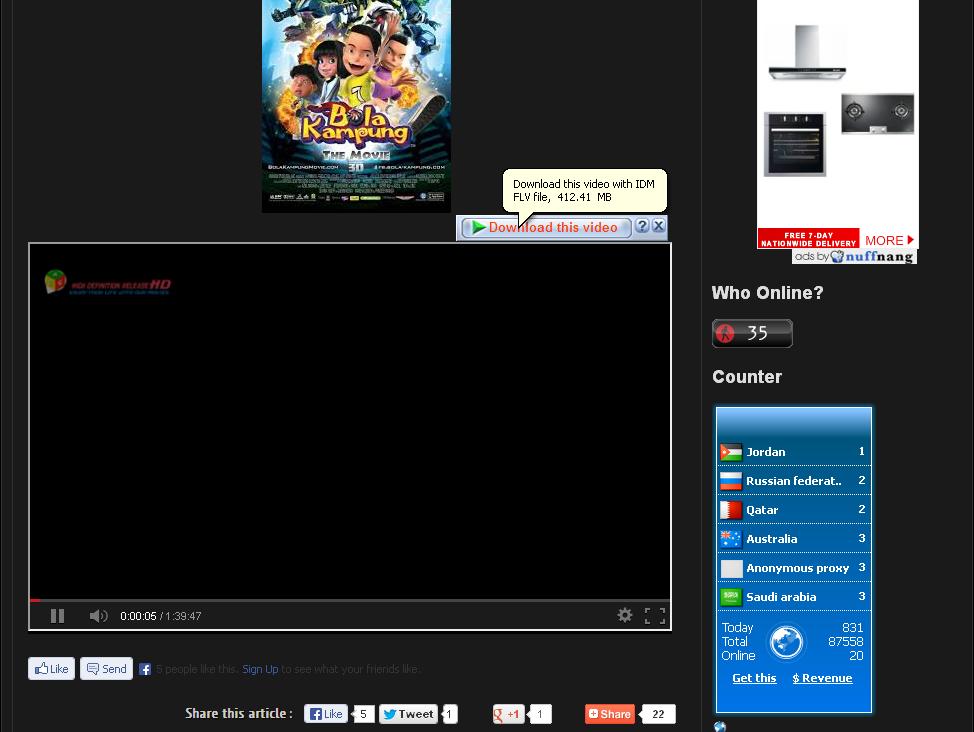
Task: Click the Who Online 35 counter
Action: click(752, 333)
